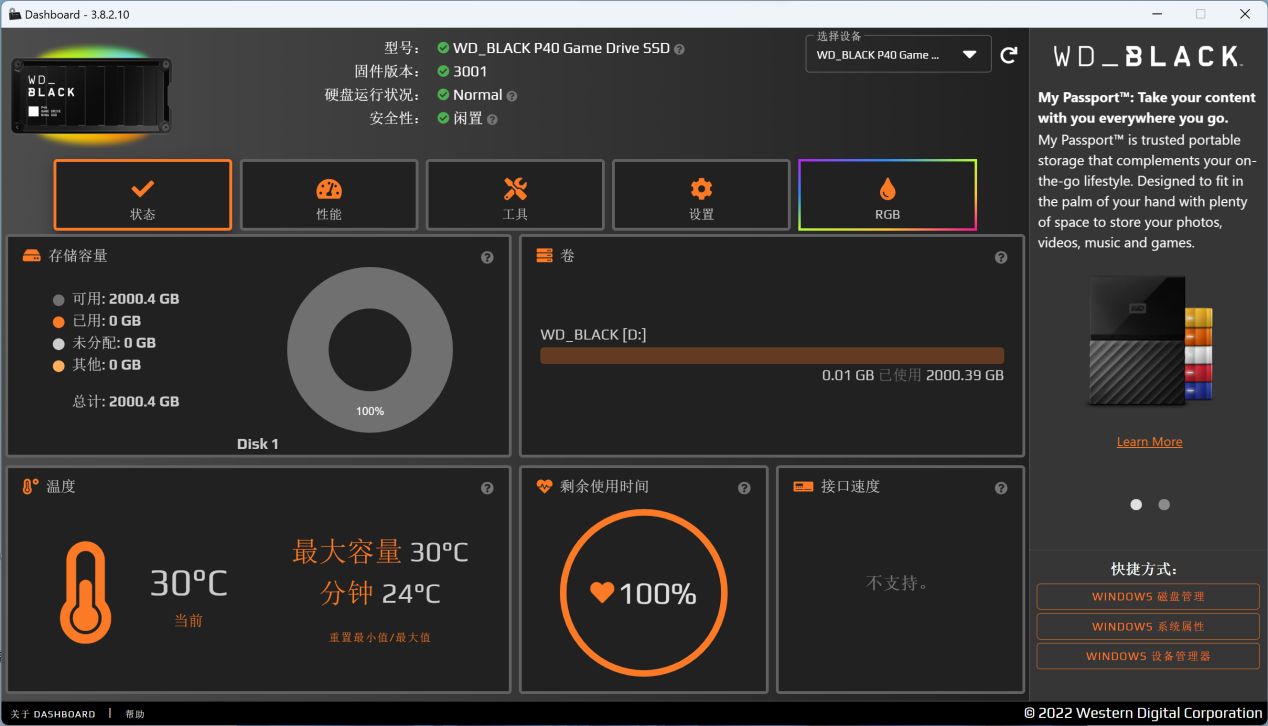1268x726 pixels.
Task: Open WINDOWS 磁盘管理 shortcut
Action: tap(1148, 597)
